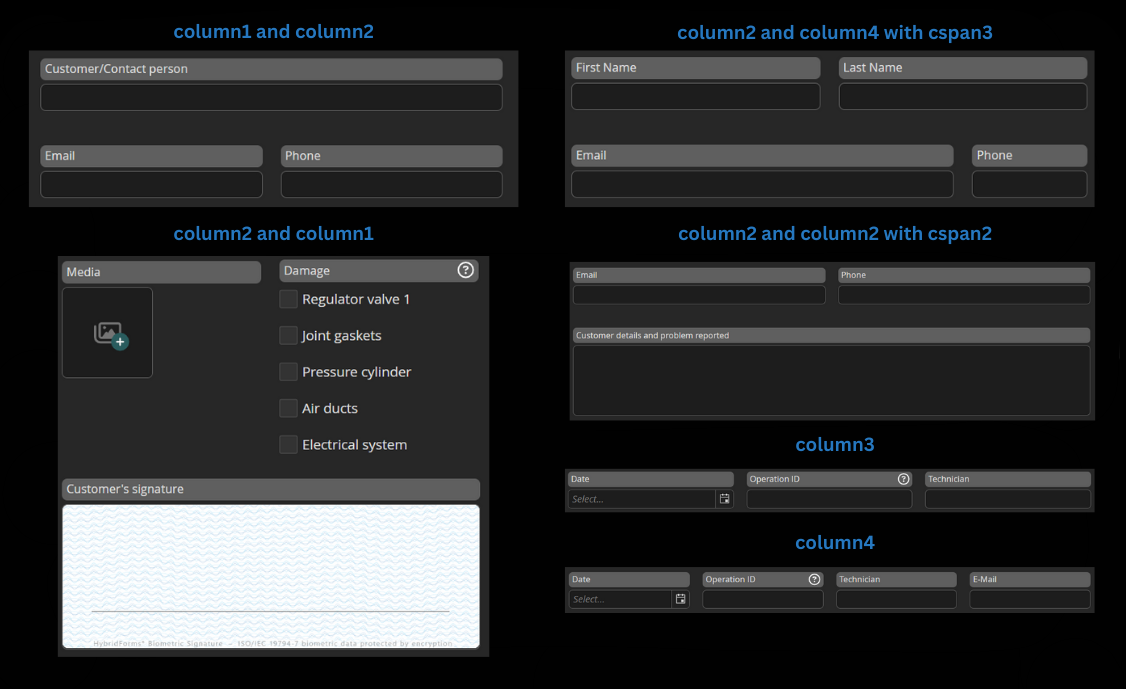Enable the Pressure cylinder checkbox
Image resolution: width=1126 pixels, height=689 pixels.
coord(288,372)
